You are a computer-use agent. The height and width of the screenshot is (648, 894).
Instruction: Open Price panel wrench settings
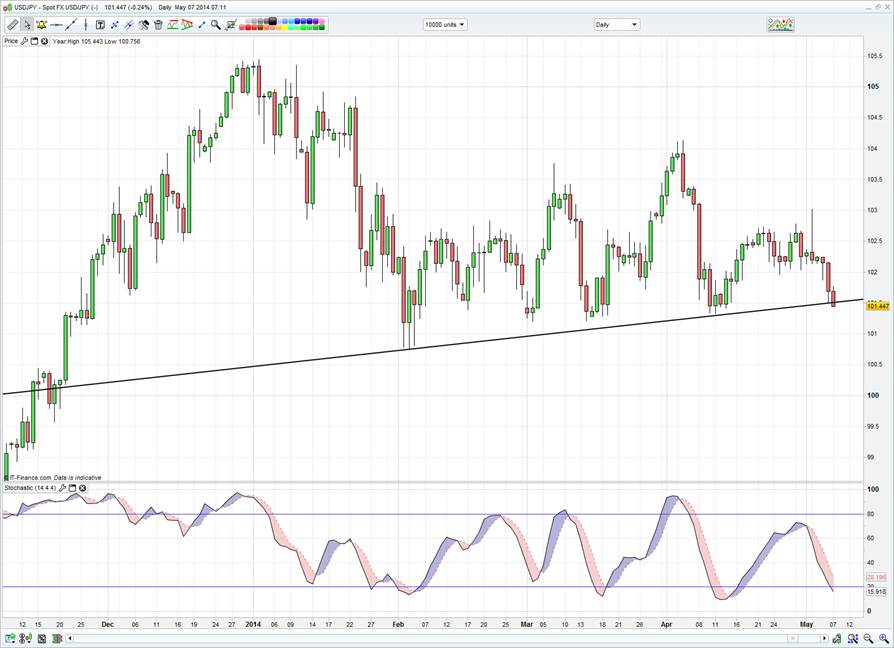(24, 41)
